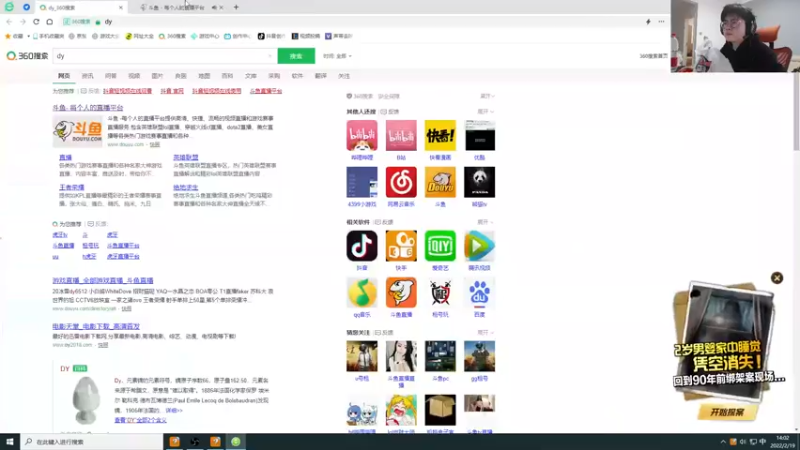Open the green iQIYI icon
Image resolution: width=800 pixels, height=450 pixels.
pyautogui.click(x=440, y=246)
